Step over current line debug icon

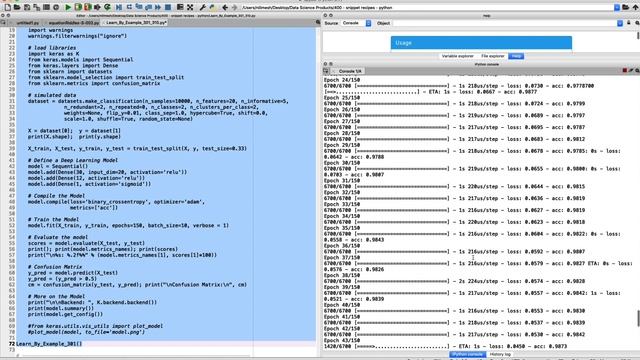(129, 7)
